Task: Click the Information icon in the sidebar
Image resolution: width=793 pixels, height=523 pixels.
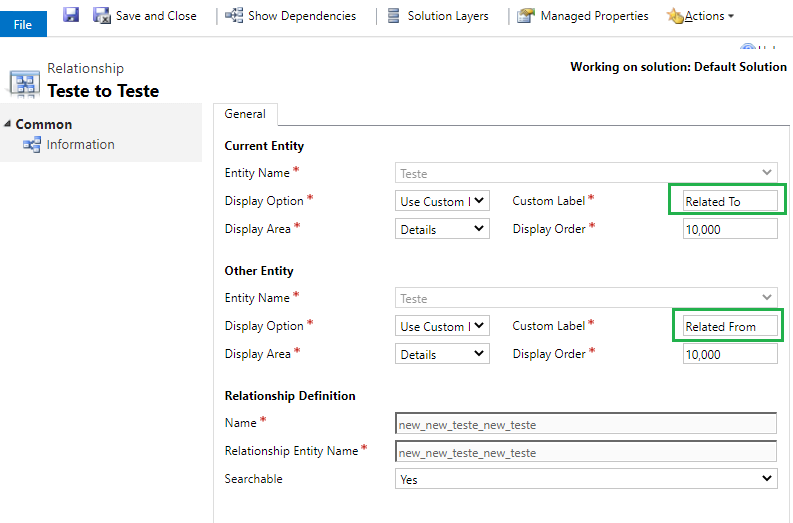Action: 32,145
